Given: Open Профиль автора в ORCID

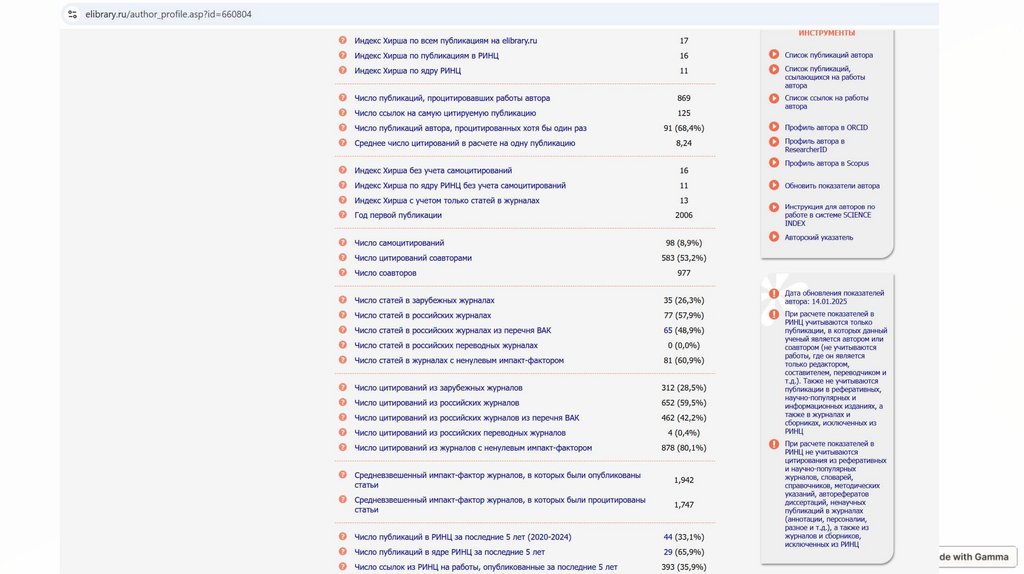Looking at the screenshot, I should tap(826, 127).
